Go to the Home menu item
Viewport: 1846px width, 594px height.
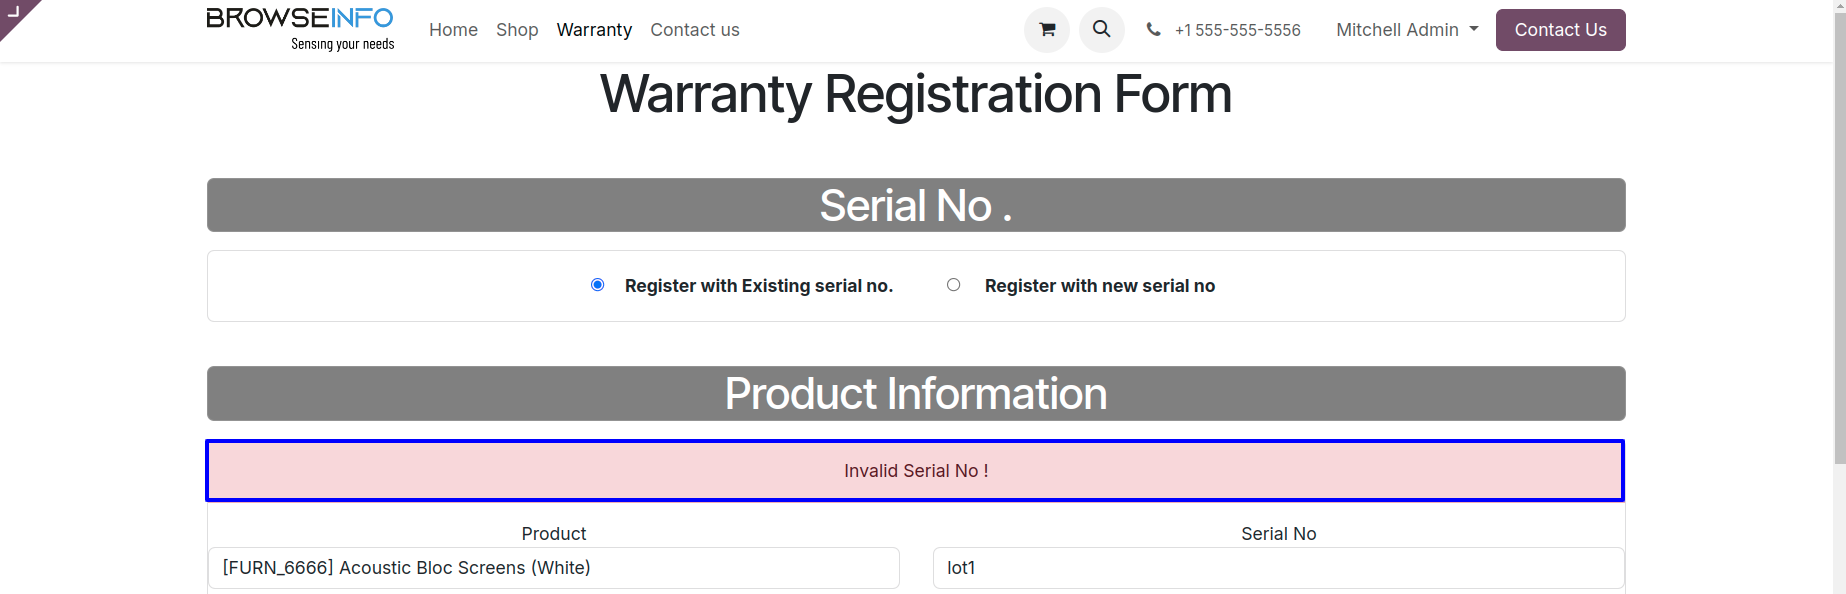[453, 30]
